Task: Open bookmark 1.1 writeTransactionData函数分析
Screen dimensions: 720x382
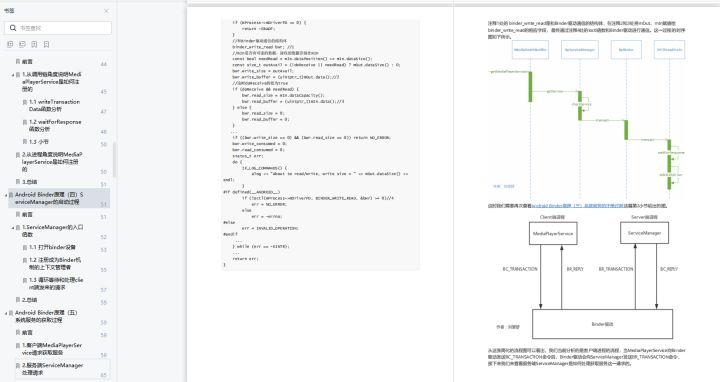Action: coord(54,106)
